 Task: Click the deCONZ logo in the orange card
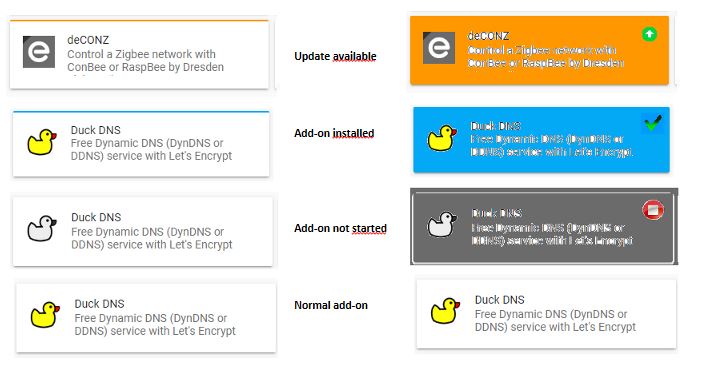point(439,48)
